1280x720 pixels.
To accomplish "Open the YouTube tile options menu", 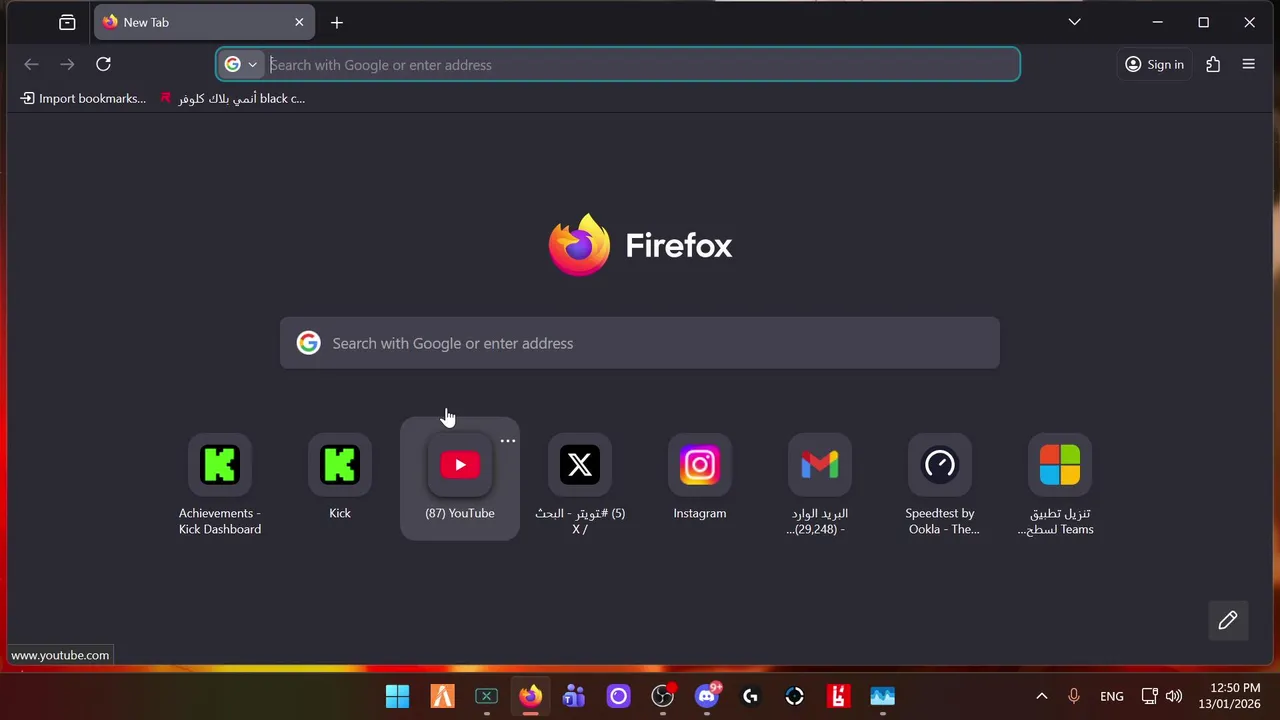I will (x=508, y=441).
